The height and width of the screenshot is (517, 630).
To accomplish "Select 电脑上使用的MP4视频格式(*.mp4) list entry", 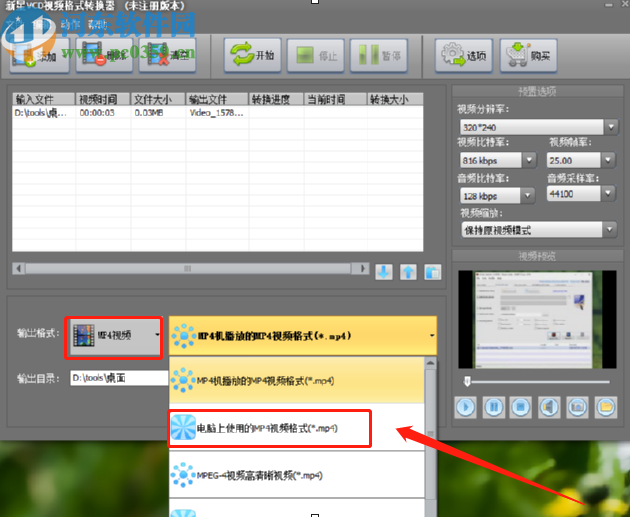I will 297,428.
